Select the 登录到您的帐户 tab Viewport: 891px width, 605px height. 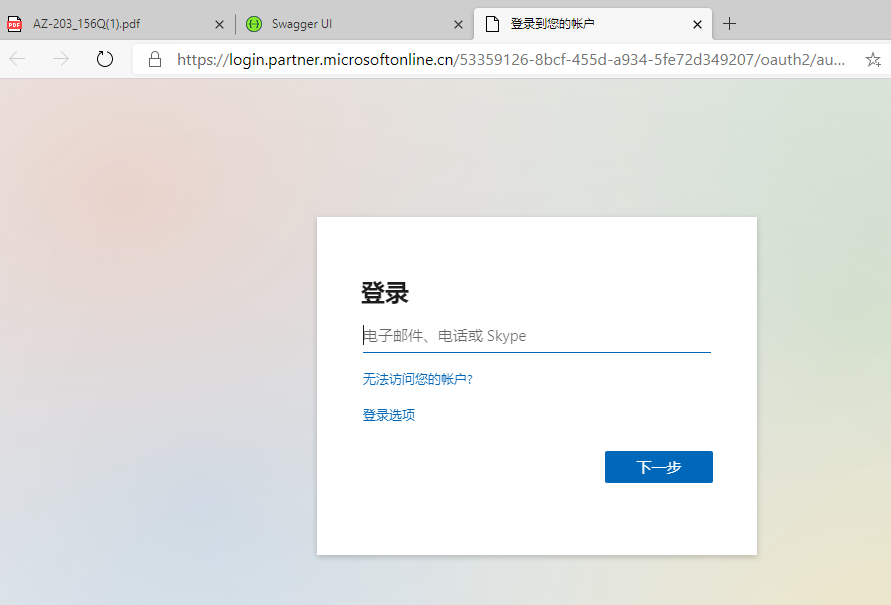(x=593, y=24)
